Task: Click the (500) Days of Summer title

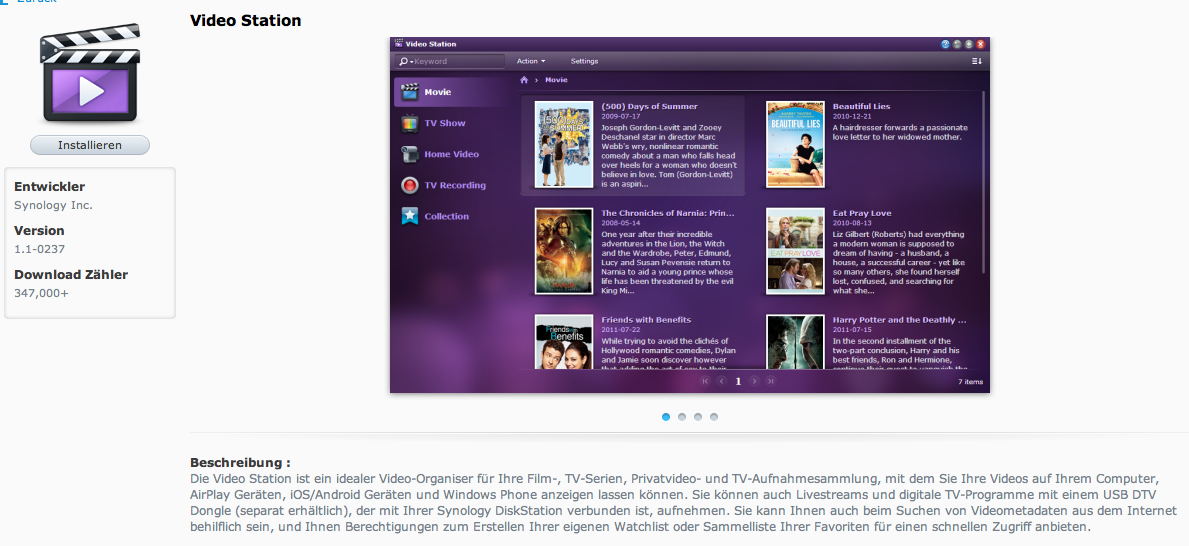Action: point(649,106)
